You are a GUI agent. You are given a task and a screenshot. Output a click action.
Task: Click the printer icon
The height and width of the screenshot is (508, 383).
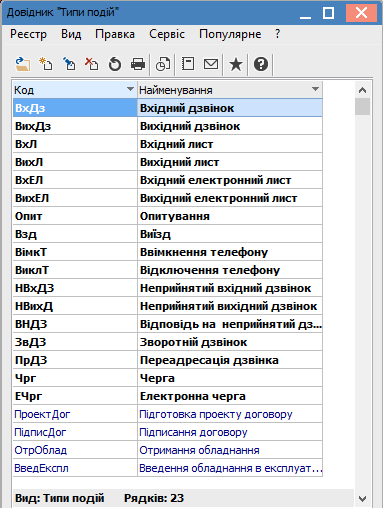click(x=138, y=64)
